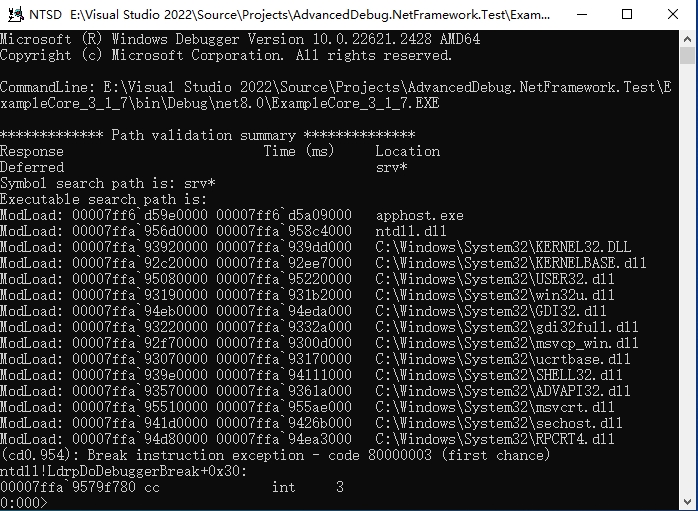Click the ADVAPI32.dll module path
This screenshot has width=698, height=511.
[503, 391]
